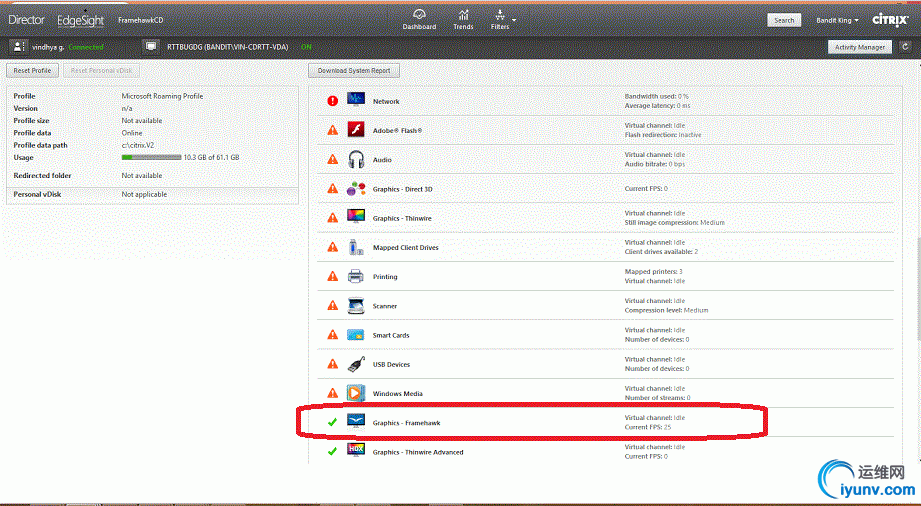Click the Graphics - Thinwire monitor icon
921x506 pixels.
(x=356, y=217)
